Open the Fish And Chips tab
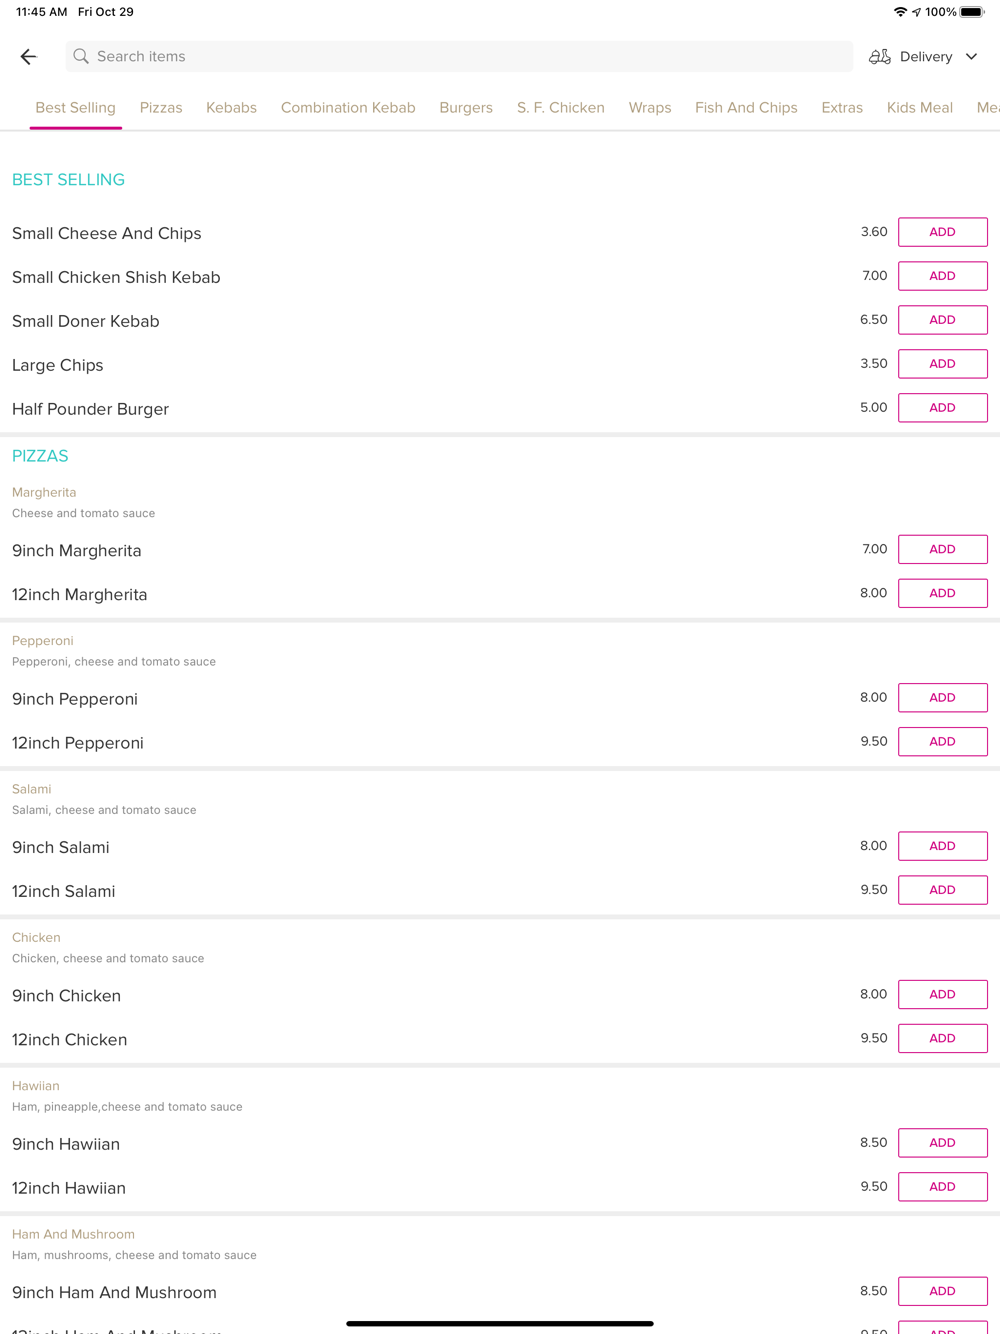Screen dimensions: 1000x1334 click(746, 108)
